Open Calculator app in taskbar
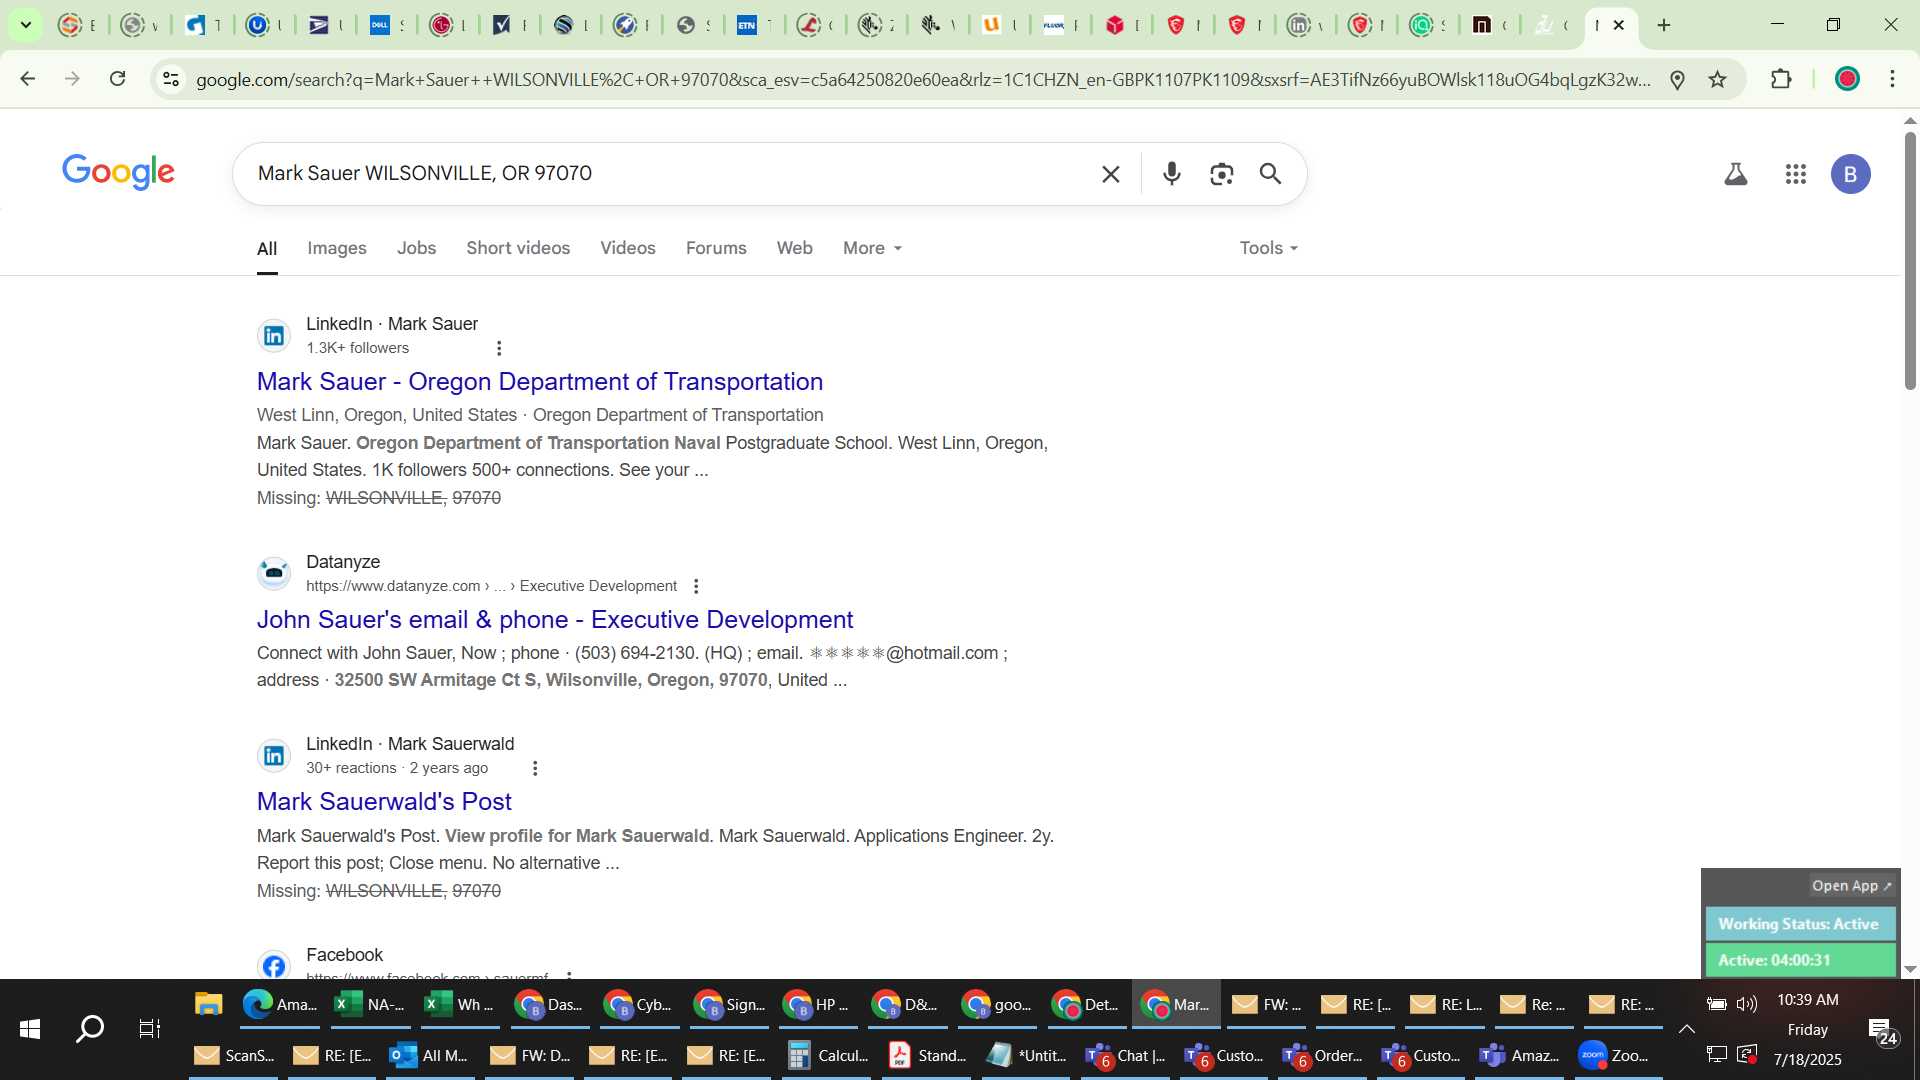Viewport: 1920px width, 1080px height. coord(829,1055)
